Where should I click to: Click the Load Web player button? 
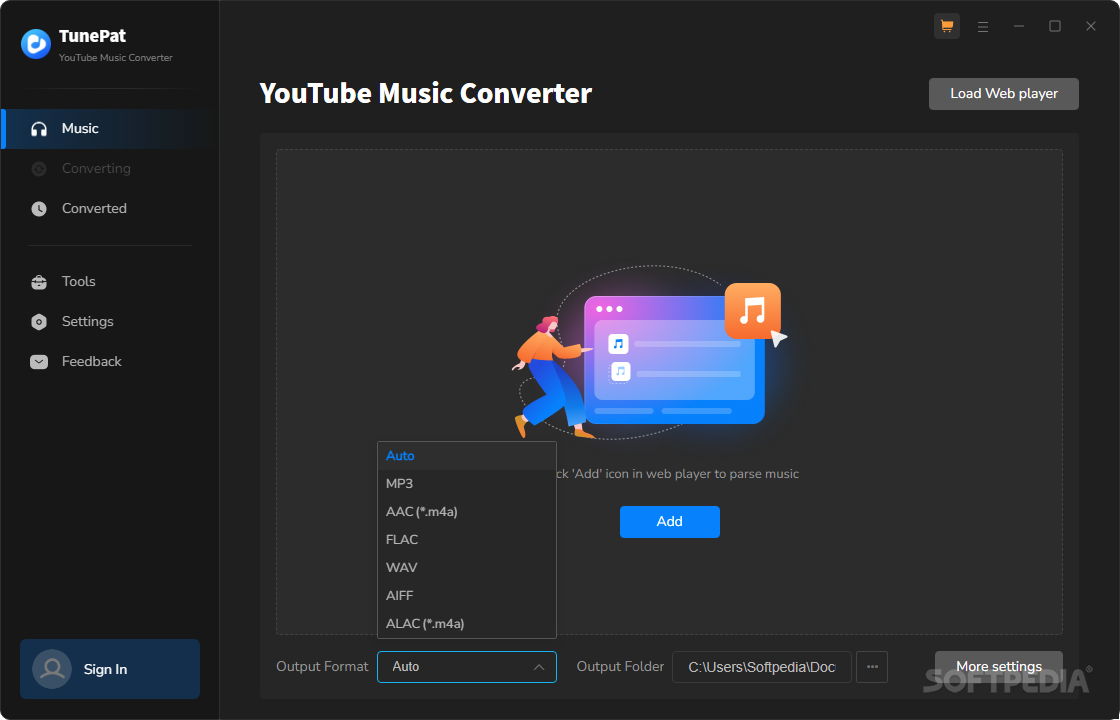1004,94
